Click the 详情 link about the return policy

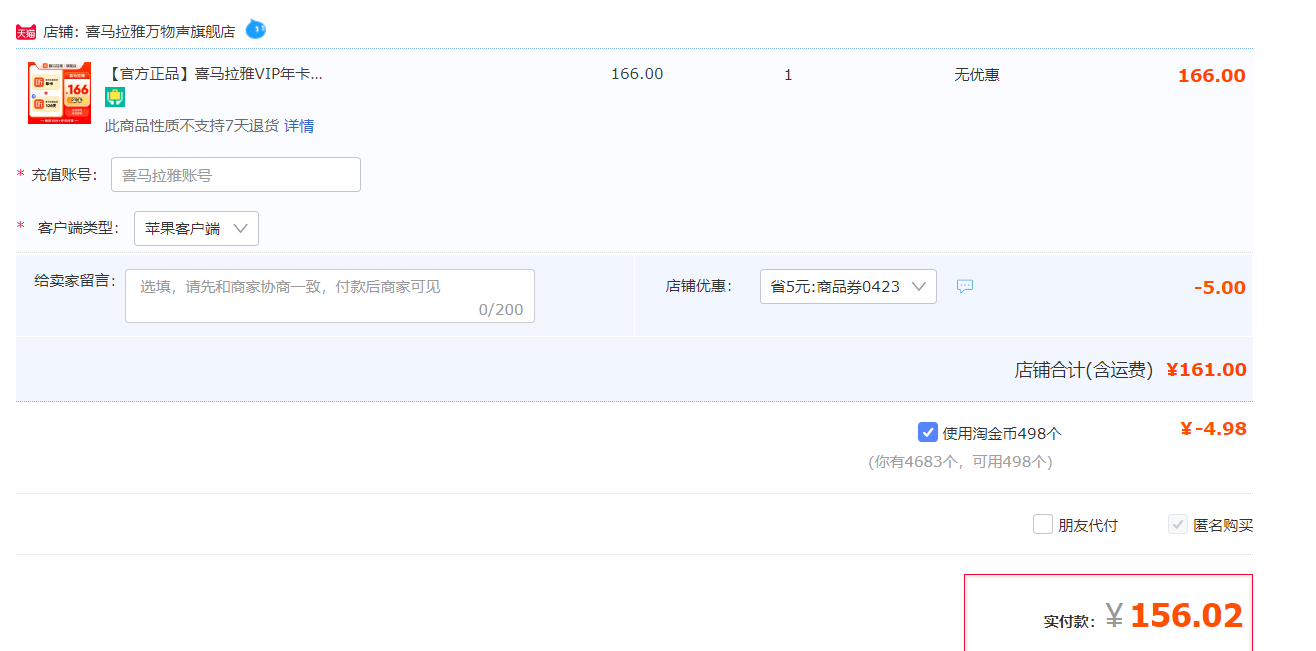pyautogui.click(x=299, y=126)
